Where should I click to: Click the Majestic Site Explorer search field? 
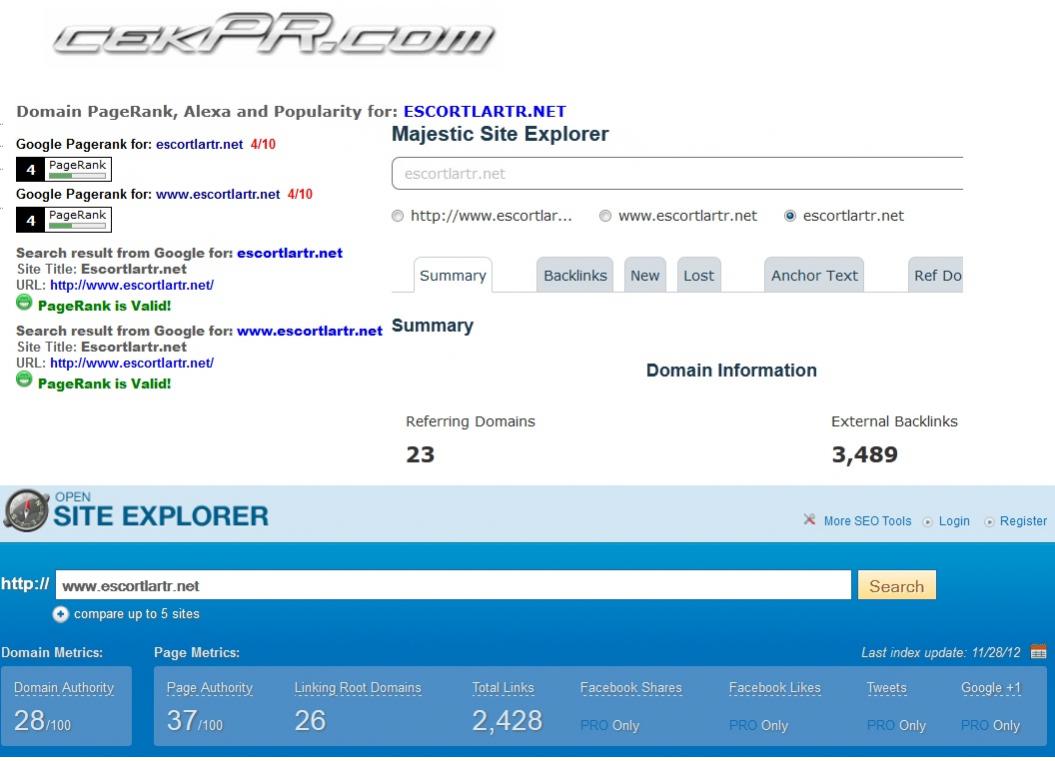(678, 174)
